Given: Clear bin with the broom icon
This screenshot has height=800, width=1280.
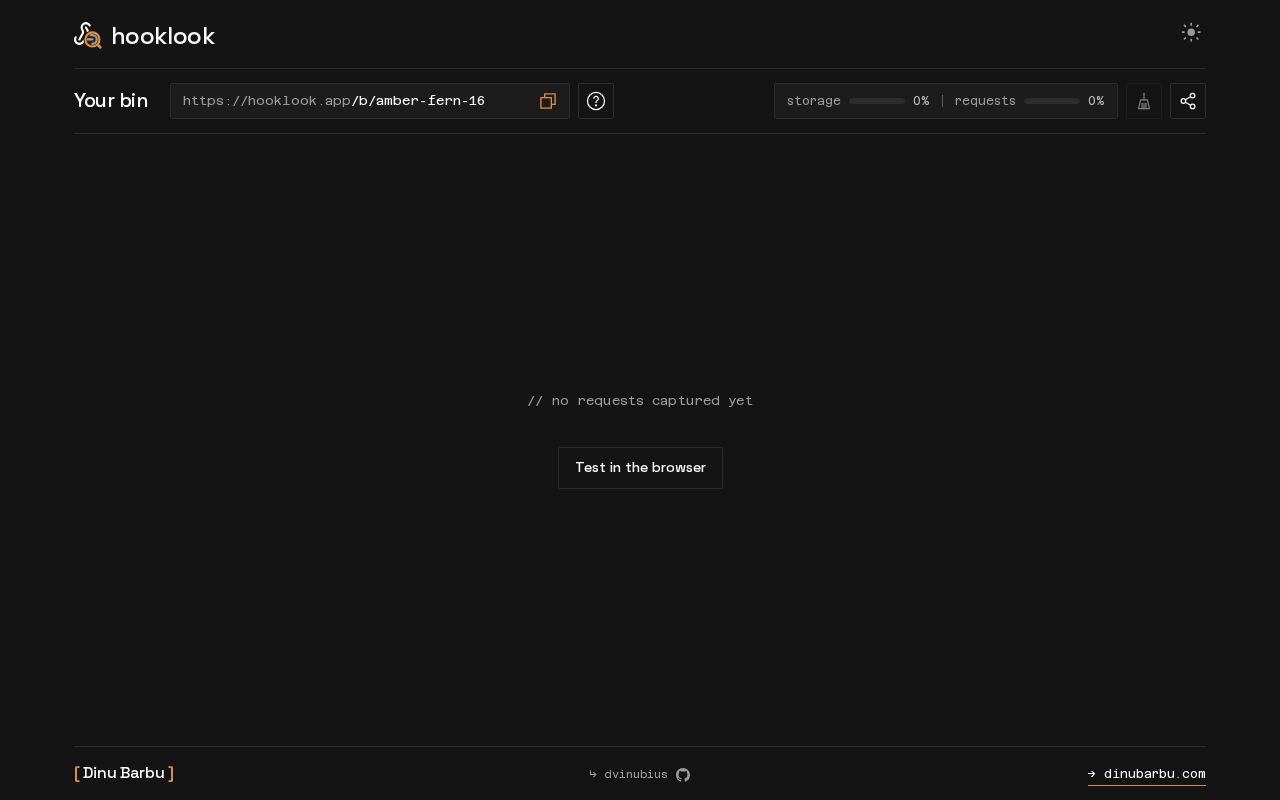Looking at the screenshot, I should pyautogui.click(x=1144, y=101).
